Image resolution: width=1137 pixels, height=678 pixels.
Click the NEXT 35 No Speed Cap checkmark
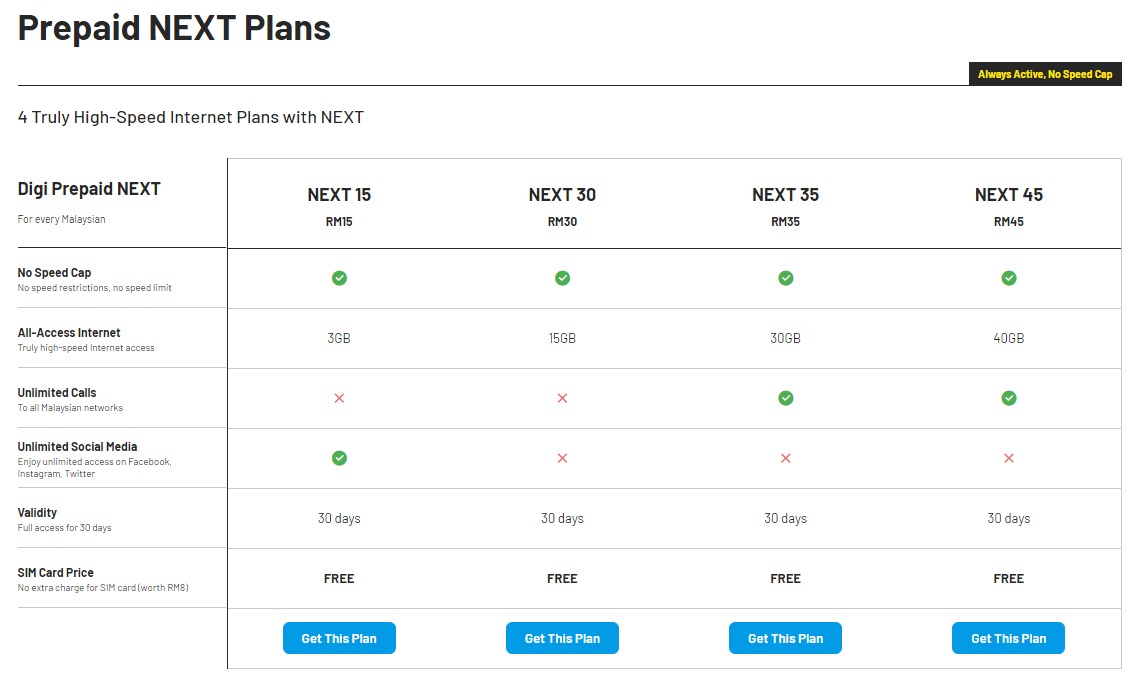coord(786,278)
